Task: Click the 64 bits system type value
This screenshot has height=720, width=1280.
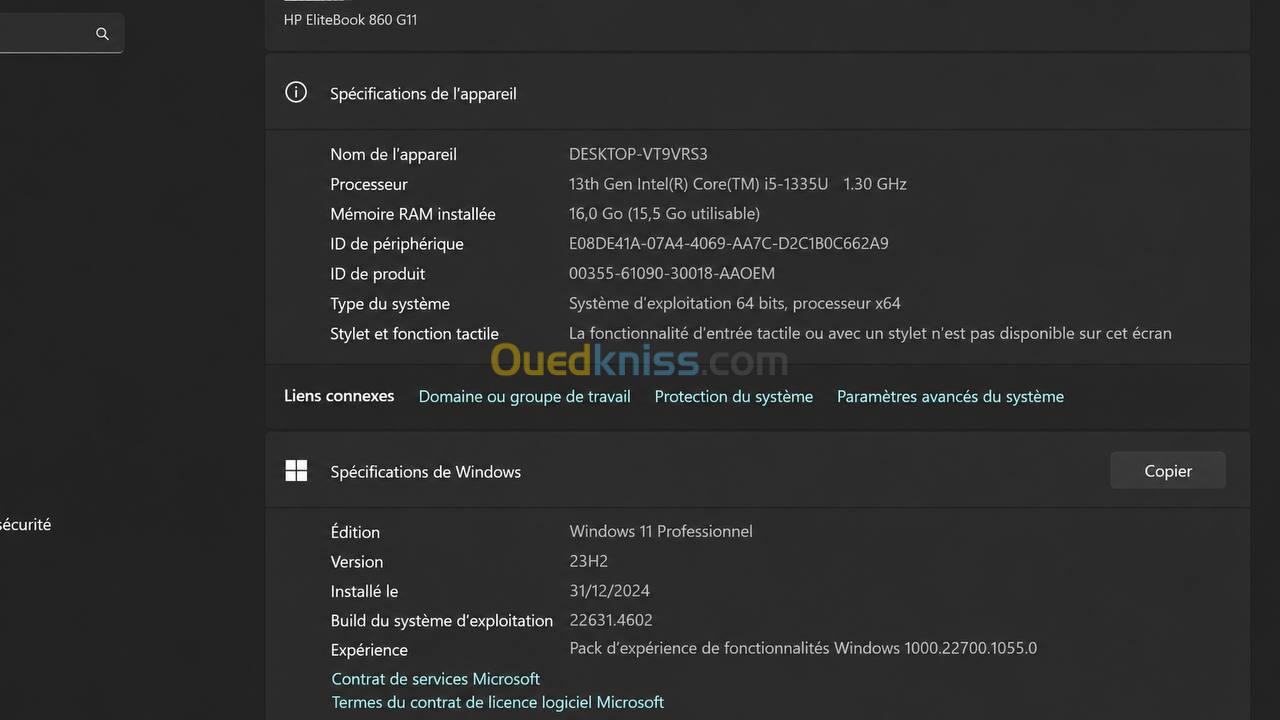Action: coord(735,304)
